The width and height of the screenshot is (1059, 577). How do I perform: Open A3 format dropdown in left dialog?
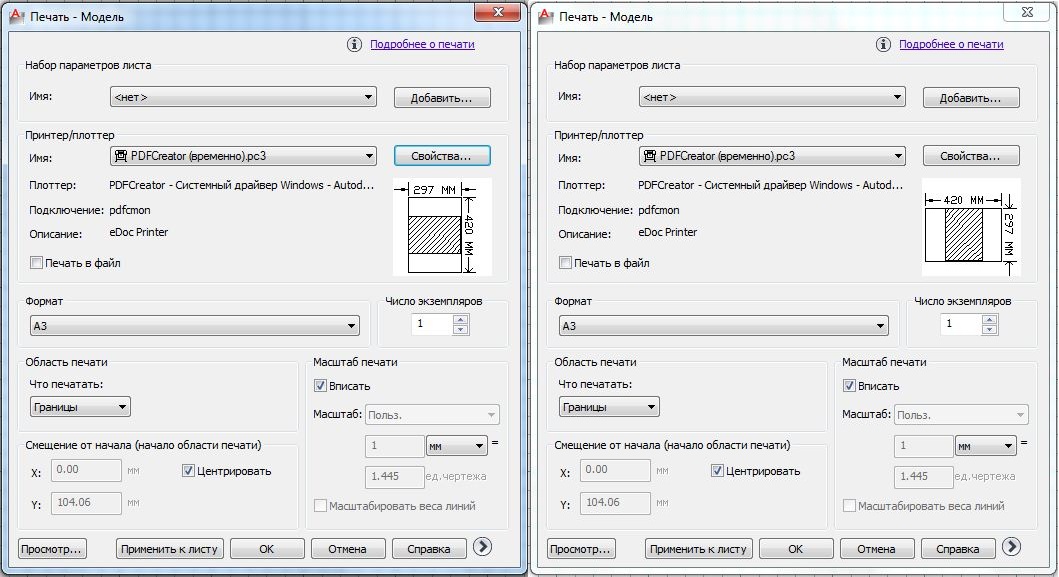(195, 326)
